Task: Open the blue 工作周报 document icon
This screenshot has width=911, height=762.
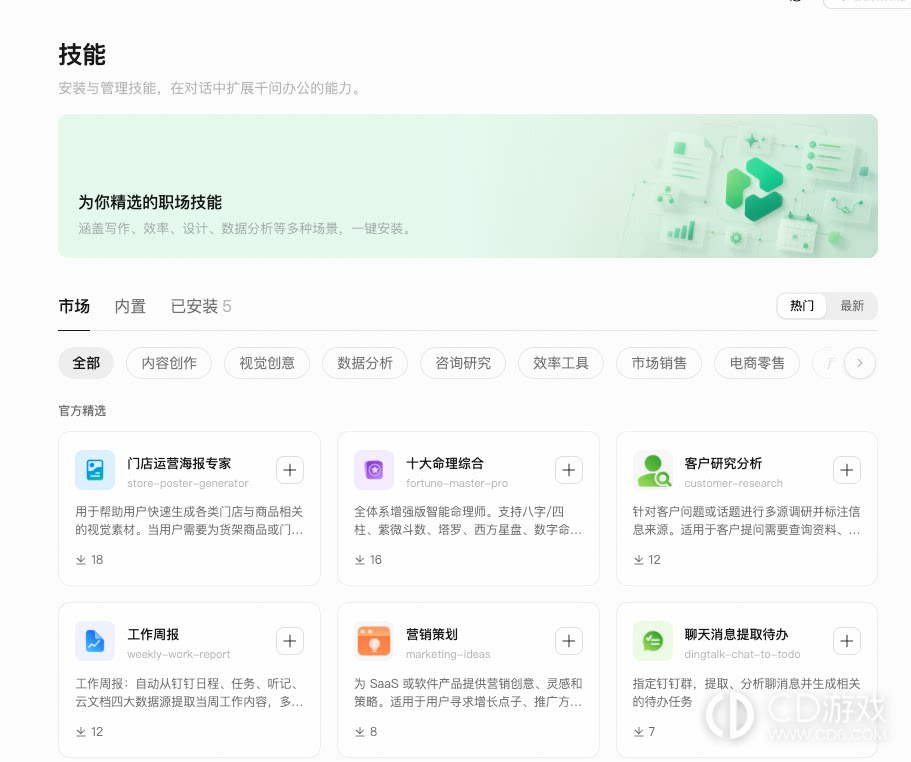Action: coord(95,641)
